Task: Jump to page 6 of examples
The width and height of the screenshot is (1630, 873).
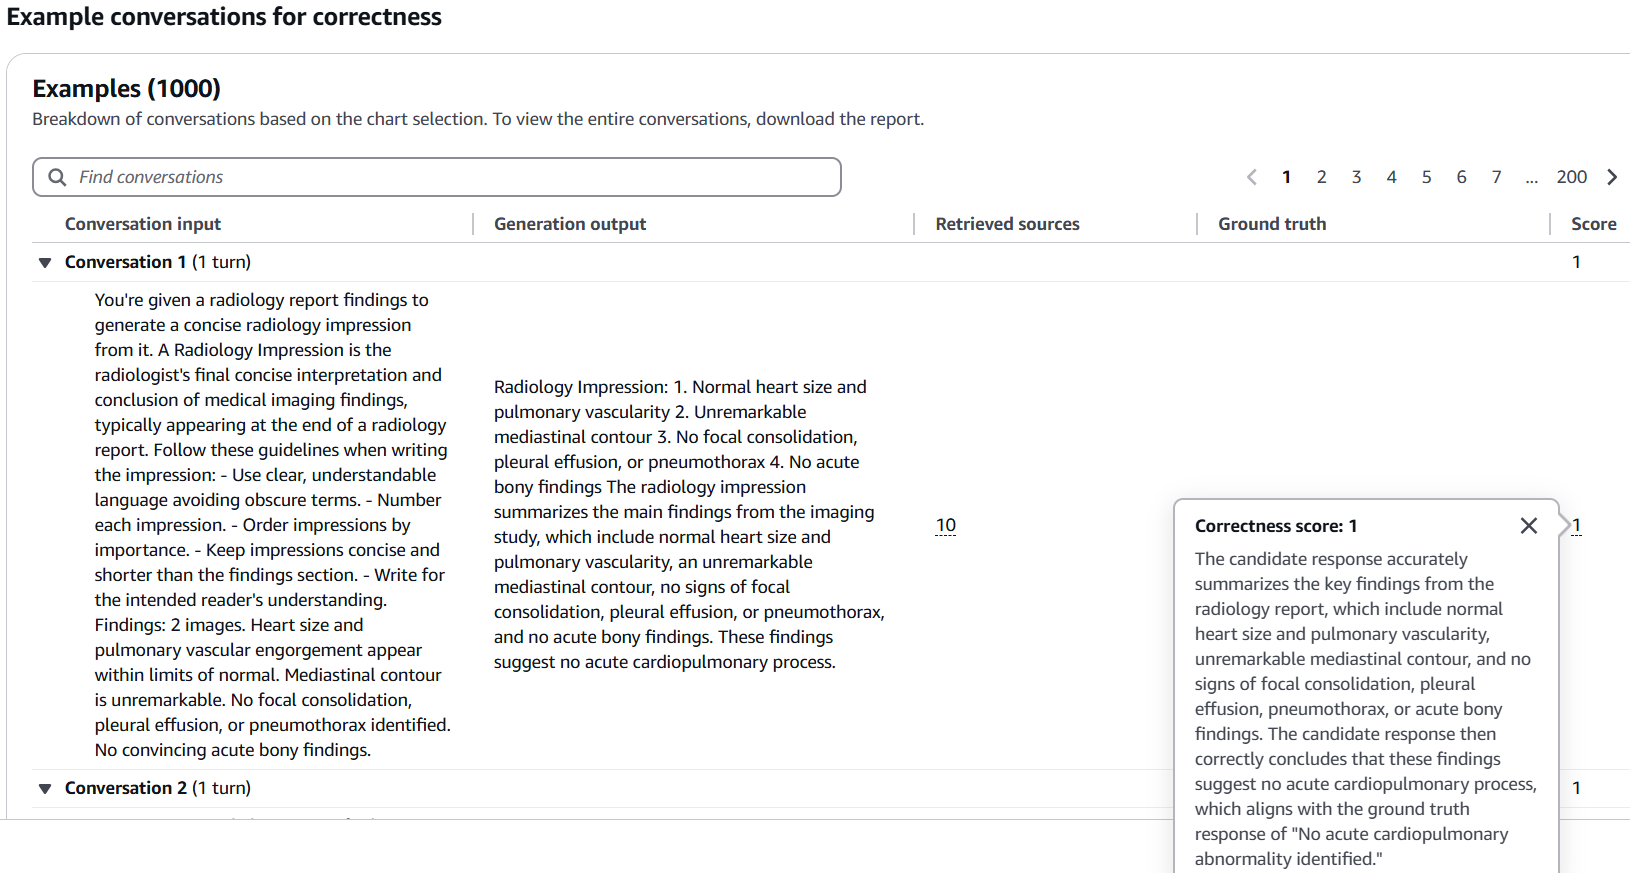Action: point(1461,177)
